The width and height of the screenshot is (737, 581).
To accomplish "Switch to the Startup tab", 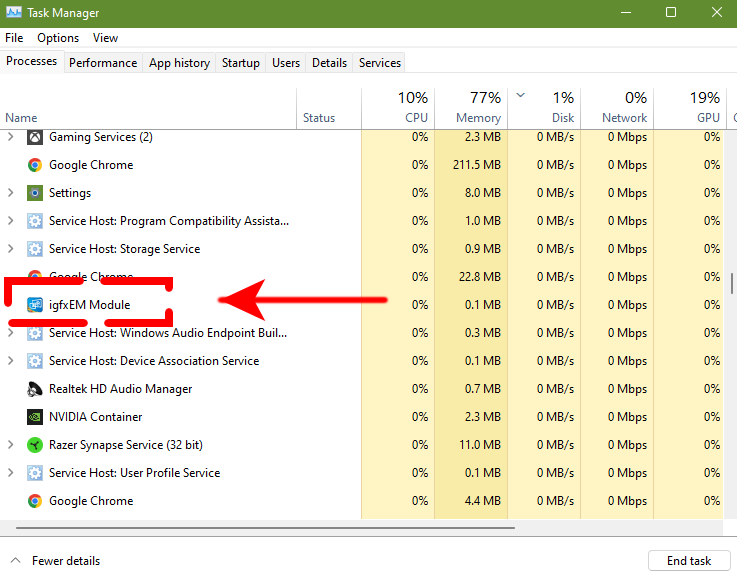I will point(241,63).
